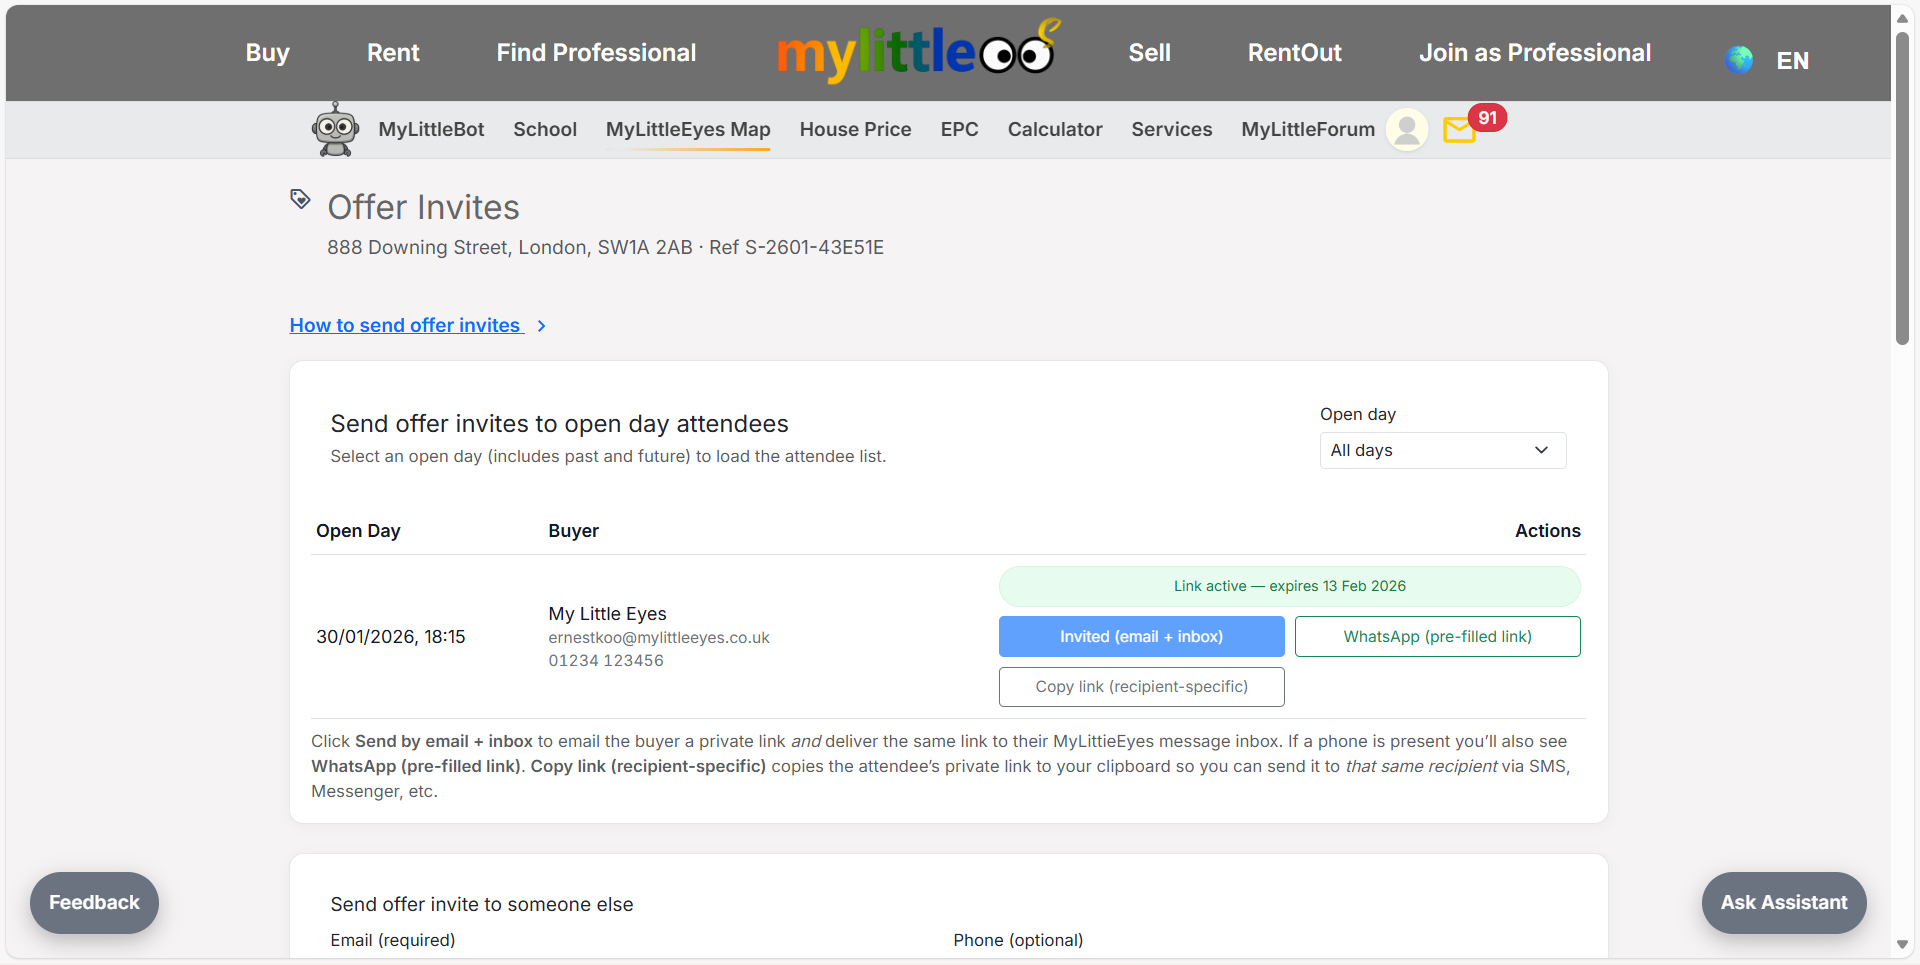Screen dimensions: 1920x965
Task: Switch language via EN selector
Action: pos(1792,61)
